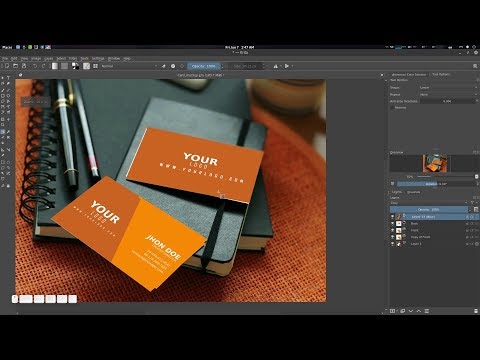The height and width of the screenshot is (360, 480).
Task: Redo the action from the toolbar
Action: point(43,66)
